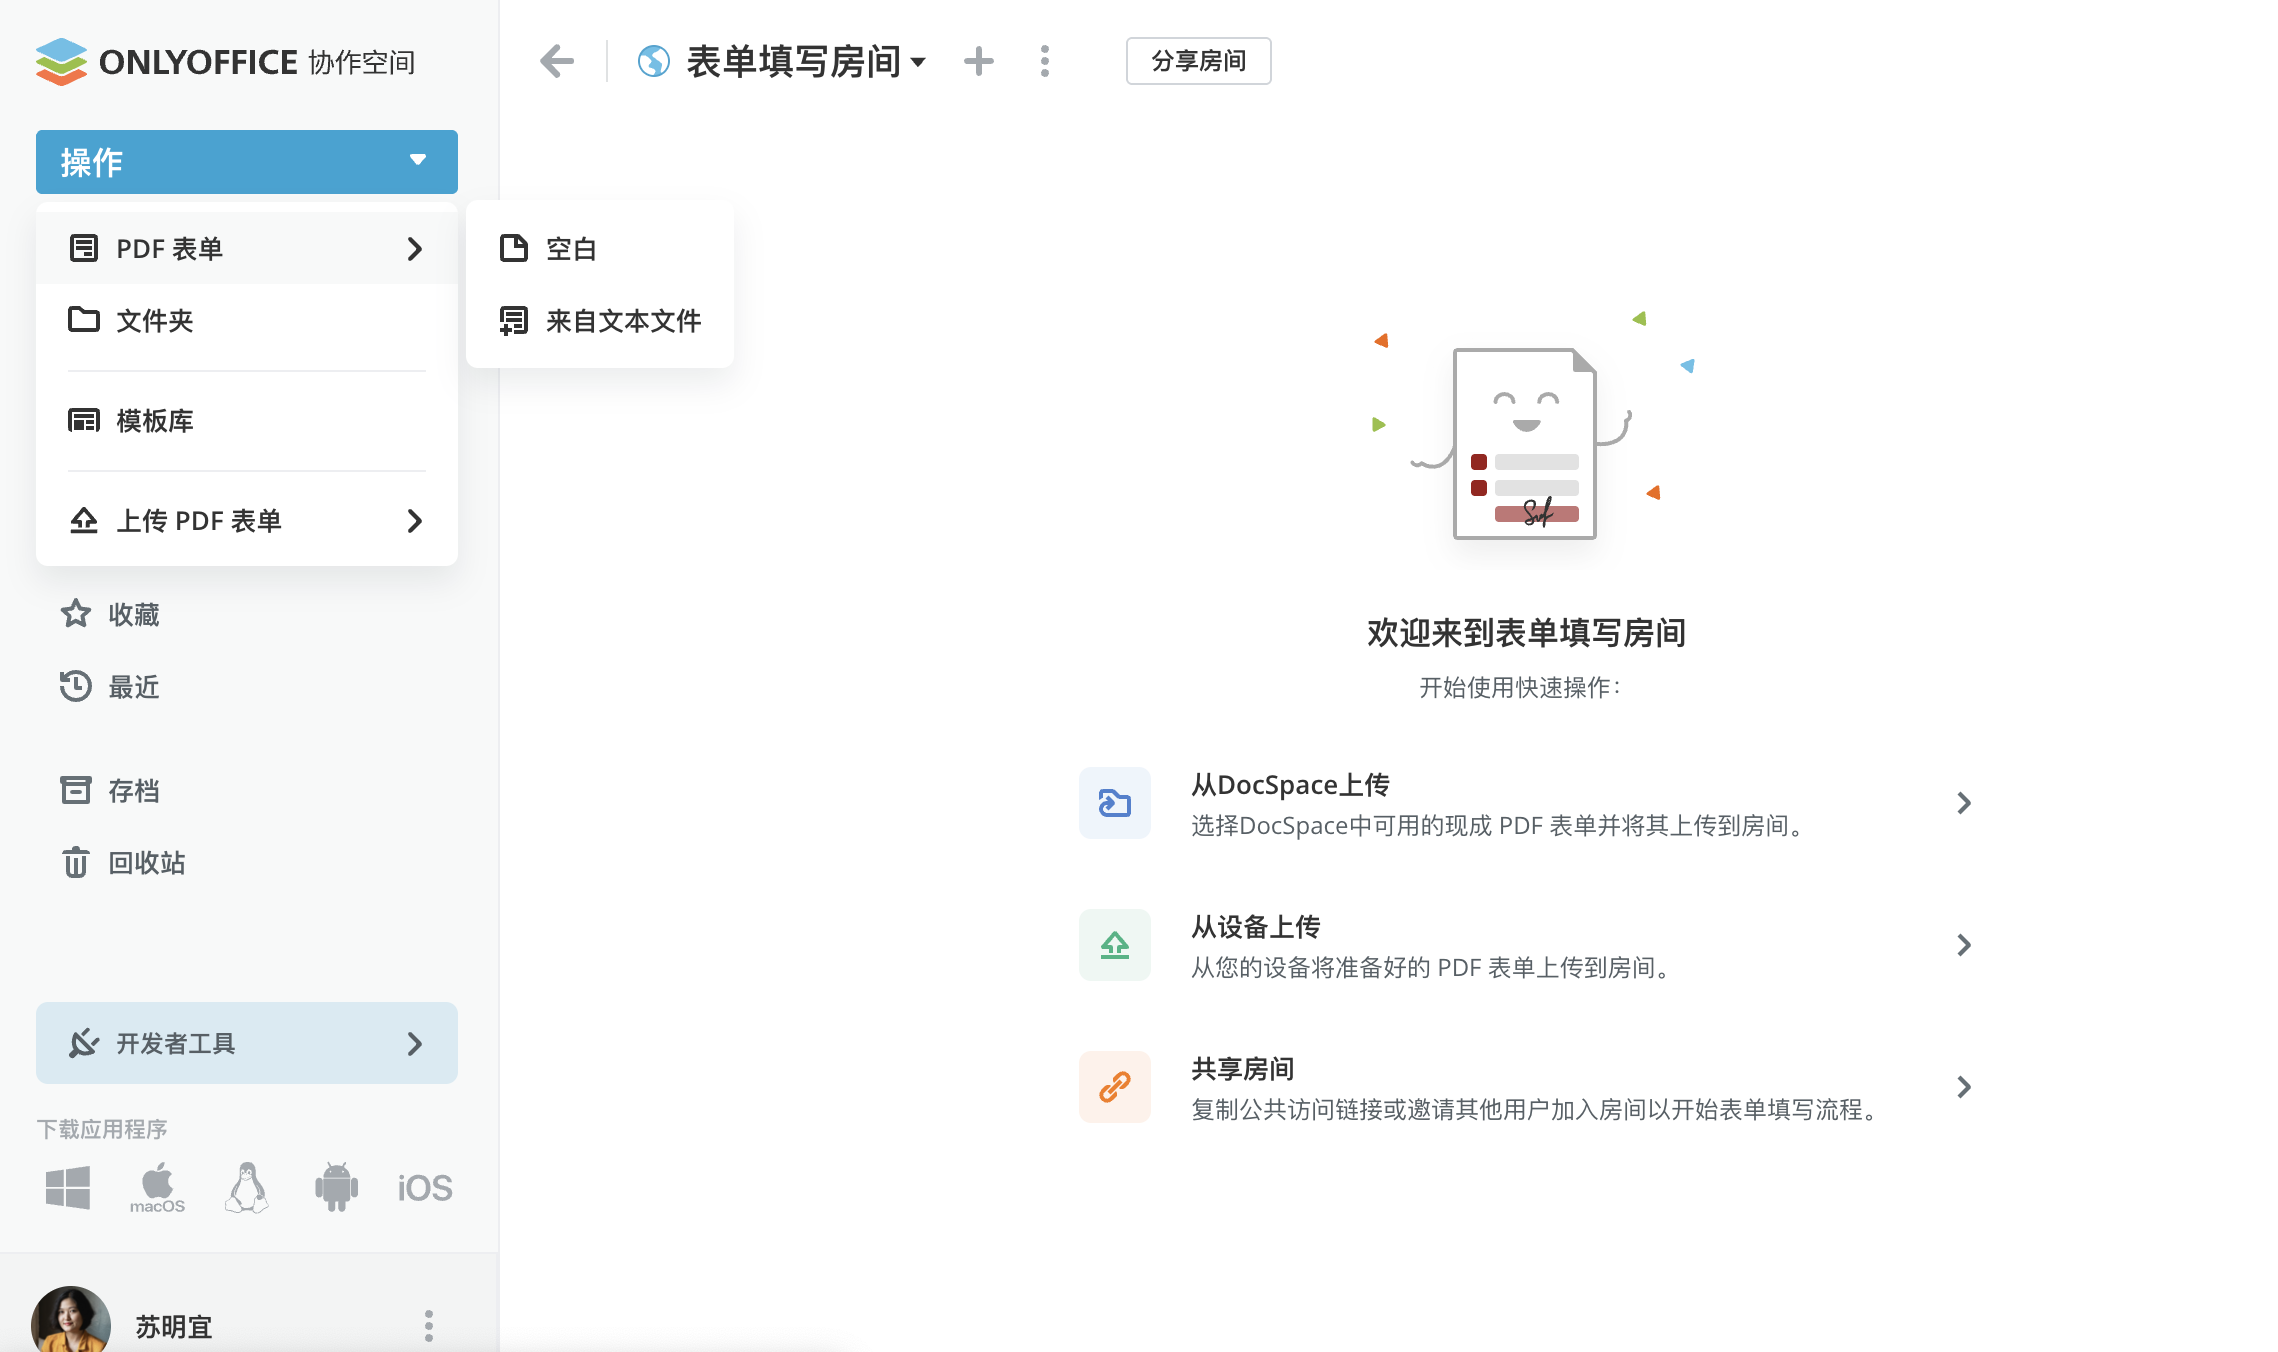2278x1352 pixels.
Task: Open 回收站 in the sidebar
Action: tap(147, 862)
